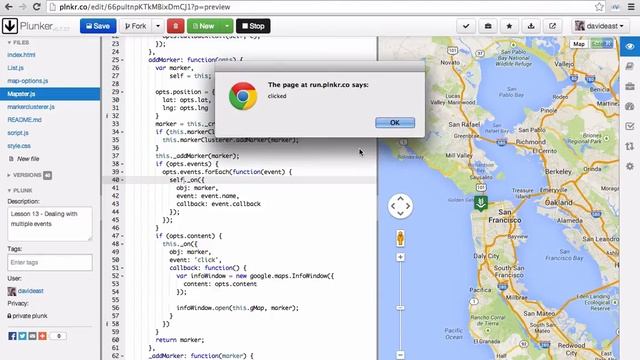This screenshot has height=360, width=640.
Task: Open map-options.js file
Action: 28,81
